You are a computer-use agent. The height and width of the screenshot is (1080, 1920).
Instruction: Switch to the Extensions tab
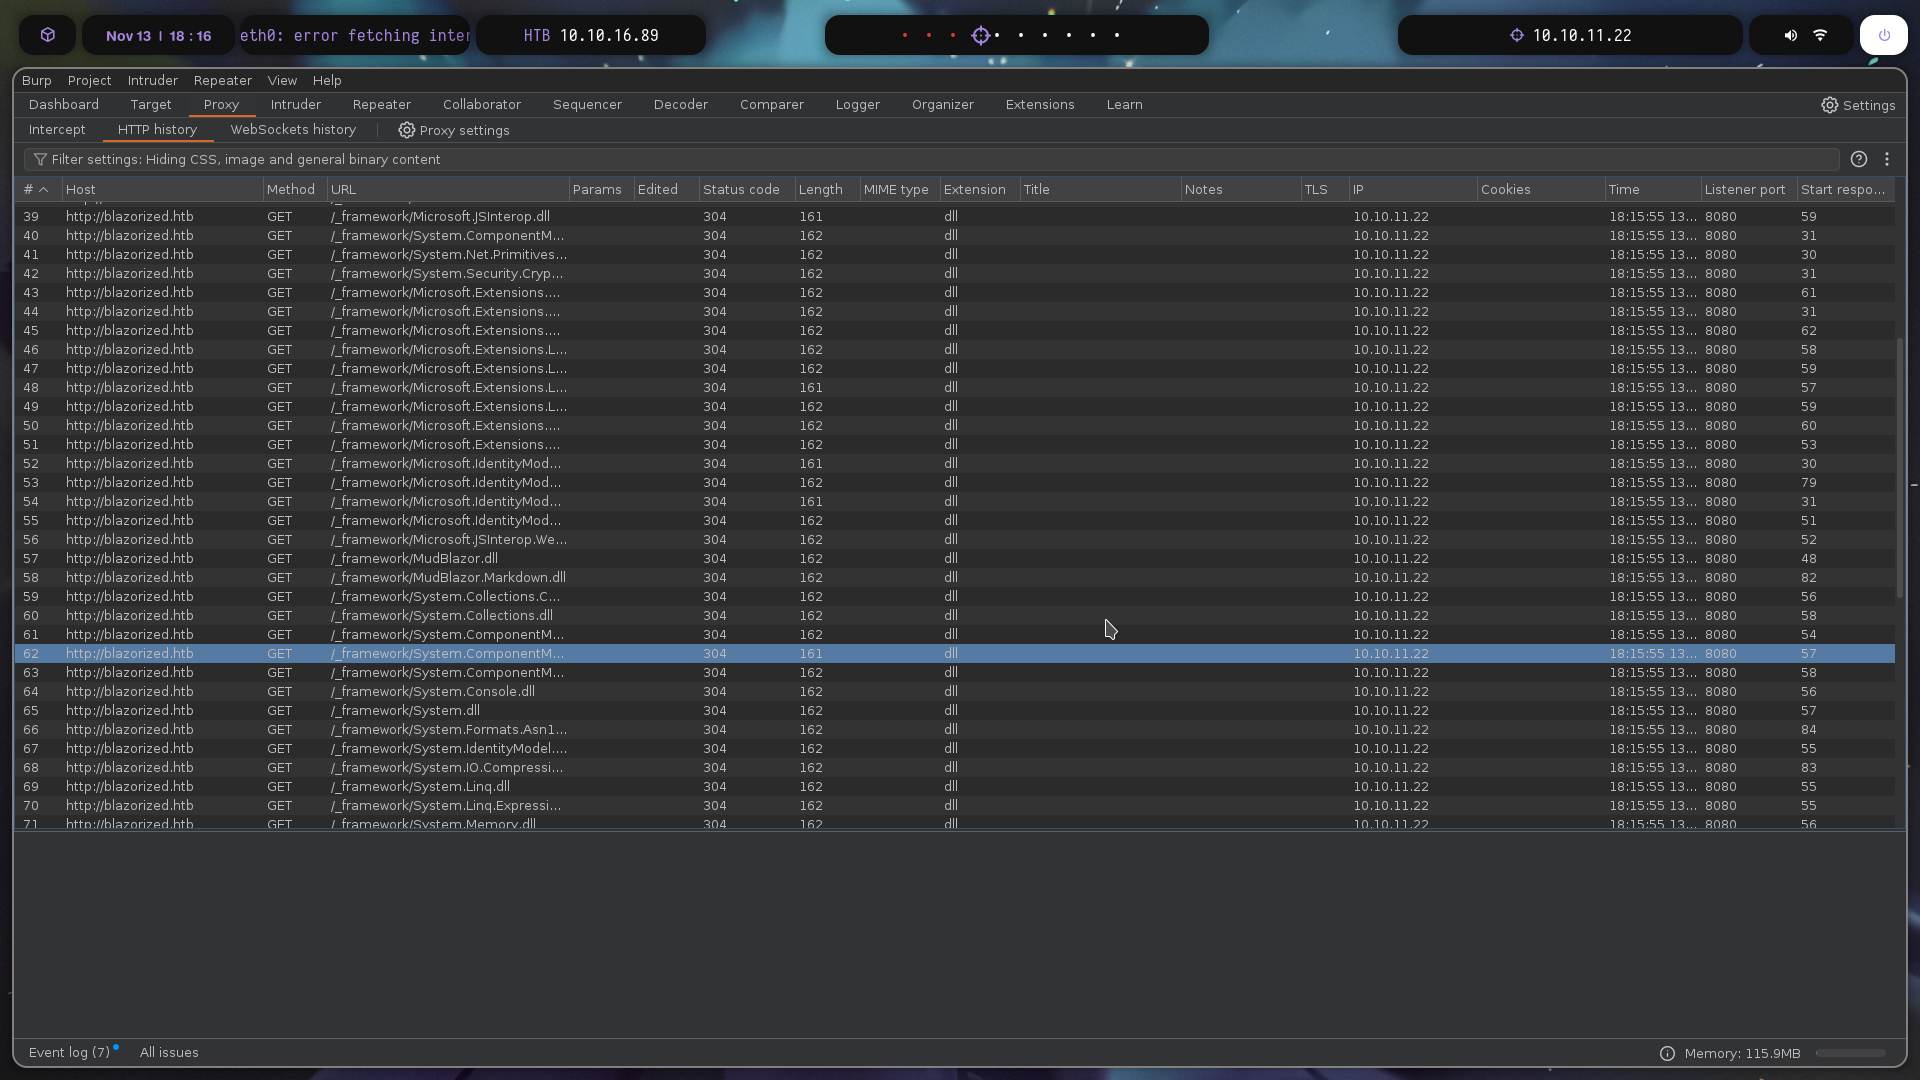(x=1040, y=104)
